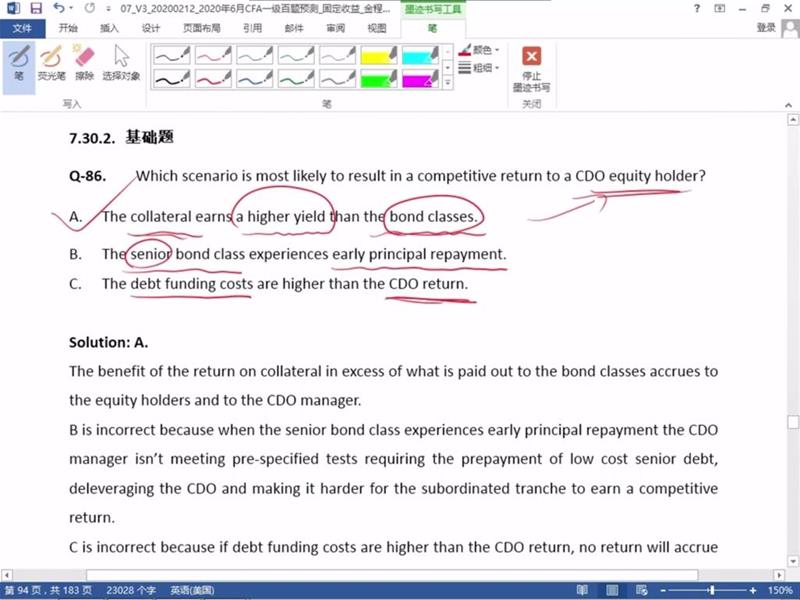Click the horizontal scrollbar right arrow
The image size is (800, 600).
(779, 575)
